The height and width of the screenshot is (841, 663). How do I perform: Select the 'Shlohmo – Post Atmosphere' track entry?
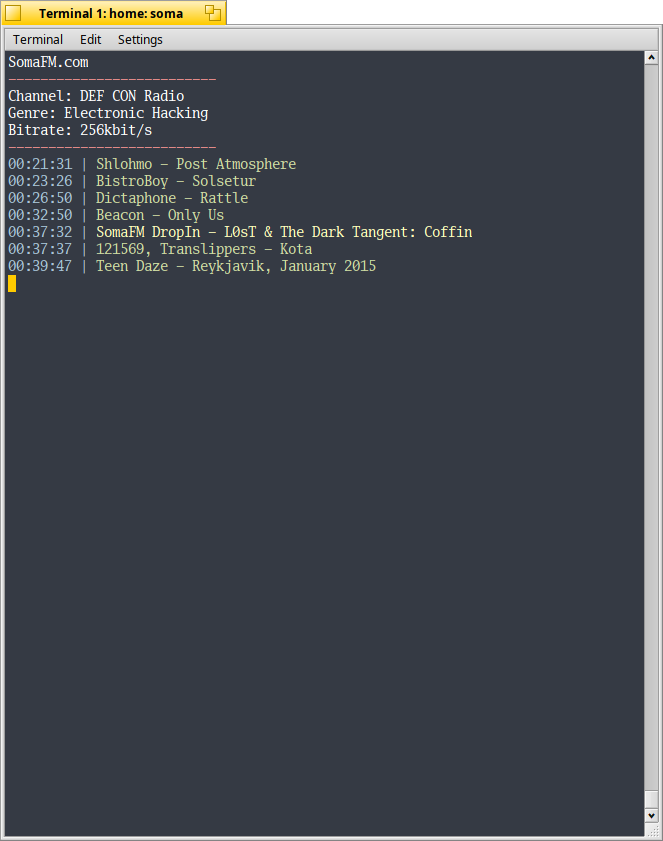(x=195, y=163)
